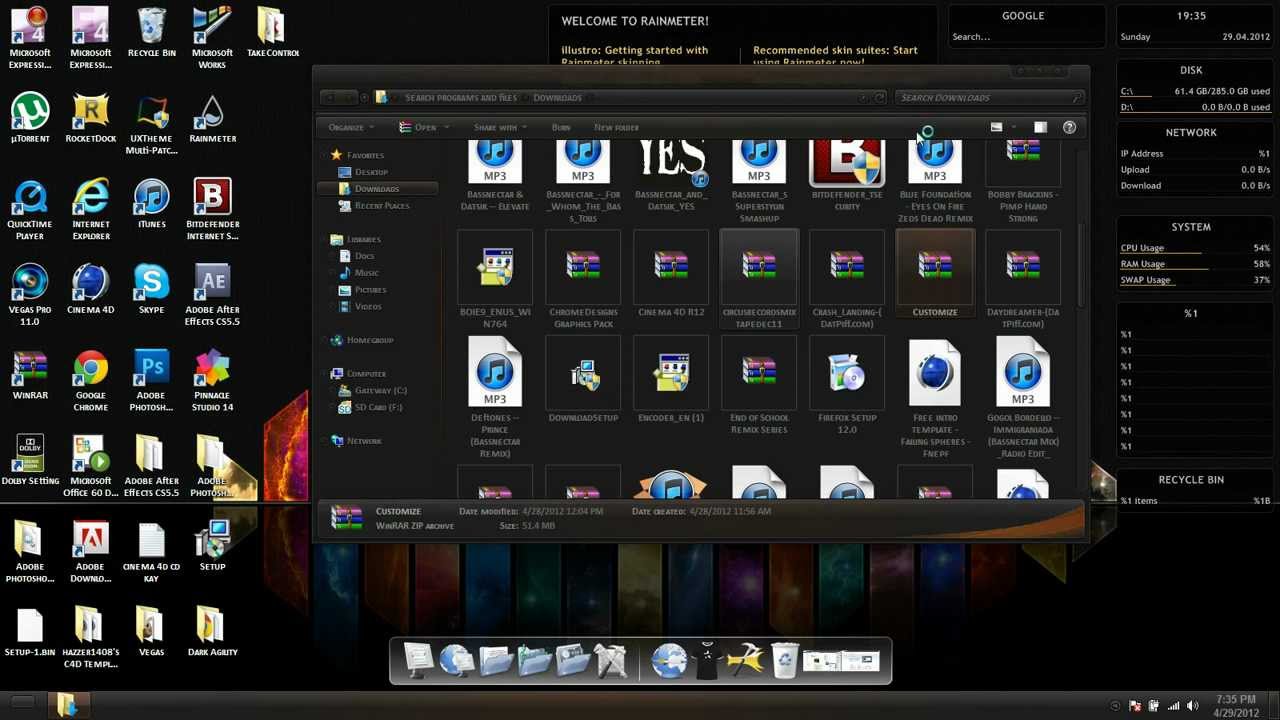Screen dimensions: 1280x720
Task: Open illustro Getting started link in Rainmeter
Action: coord(634,56)
